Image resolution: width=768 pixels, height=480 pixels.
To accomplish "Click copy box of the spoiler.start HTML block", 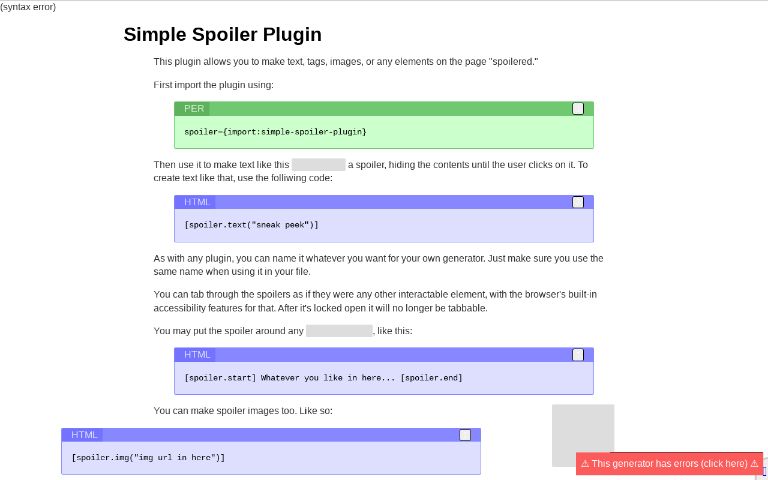I will pos(578,355).
